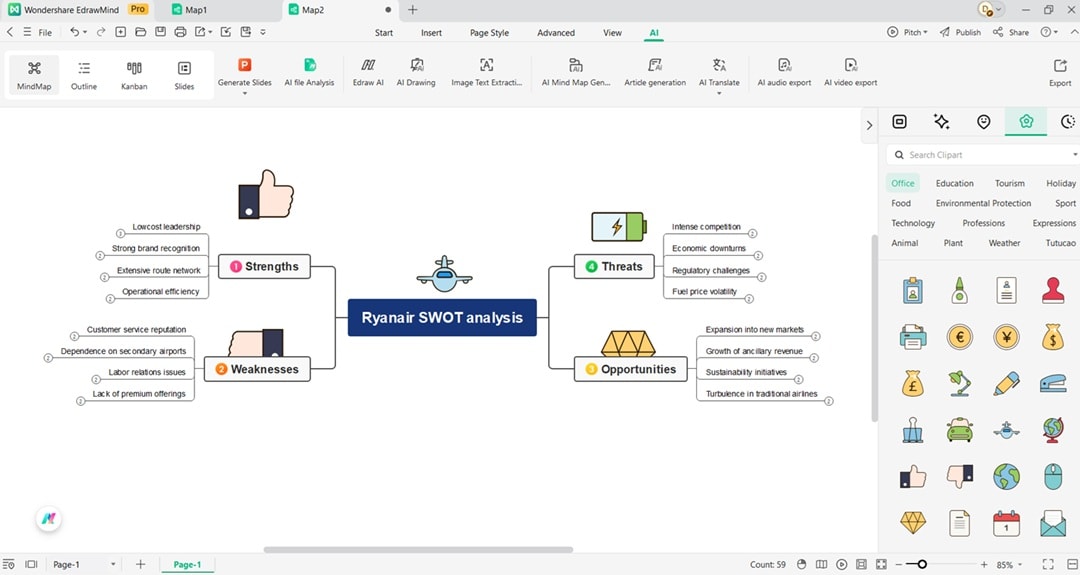
Task: Toggle the status bar collapse icon
Action: [x=1072, y=564]
